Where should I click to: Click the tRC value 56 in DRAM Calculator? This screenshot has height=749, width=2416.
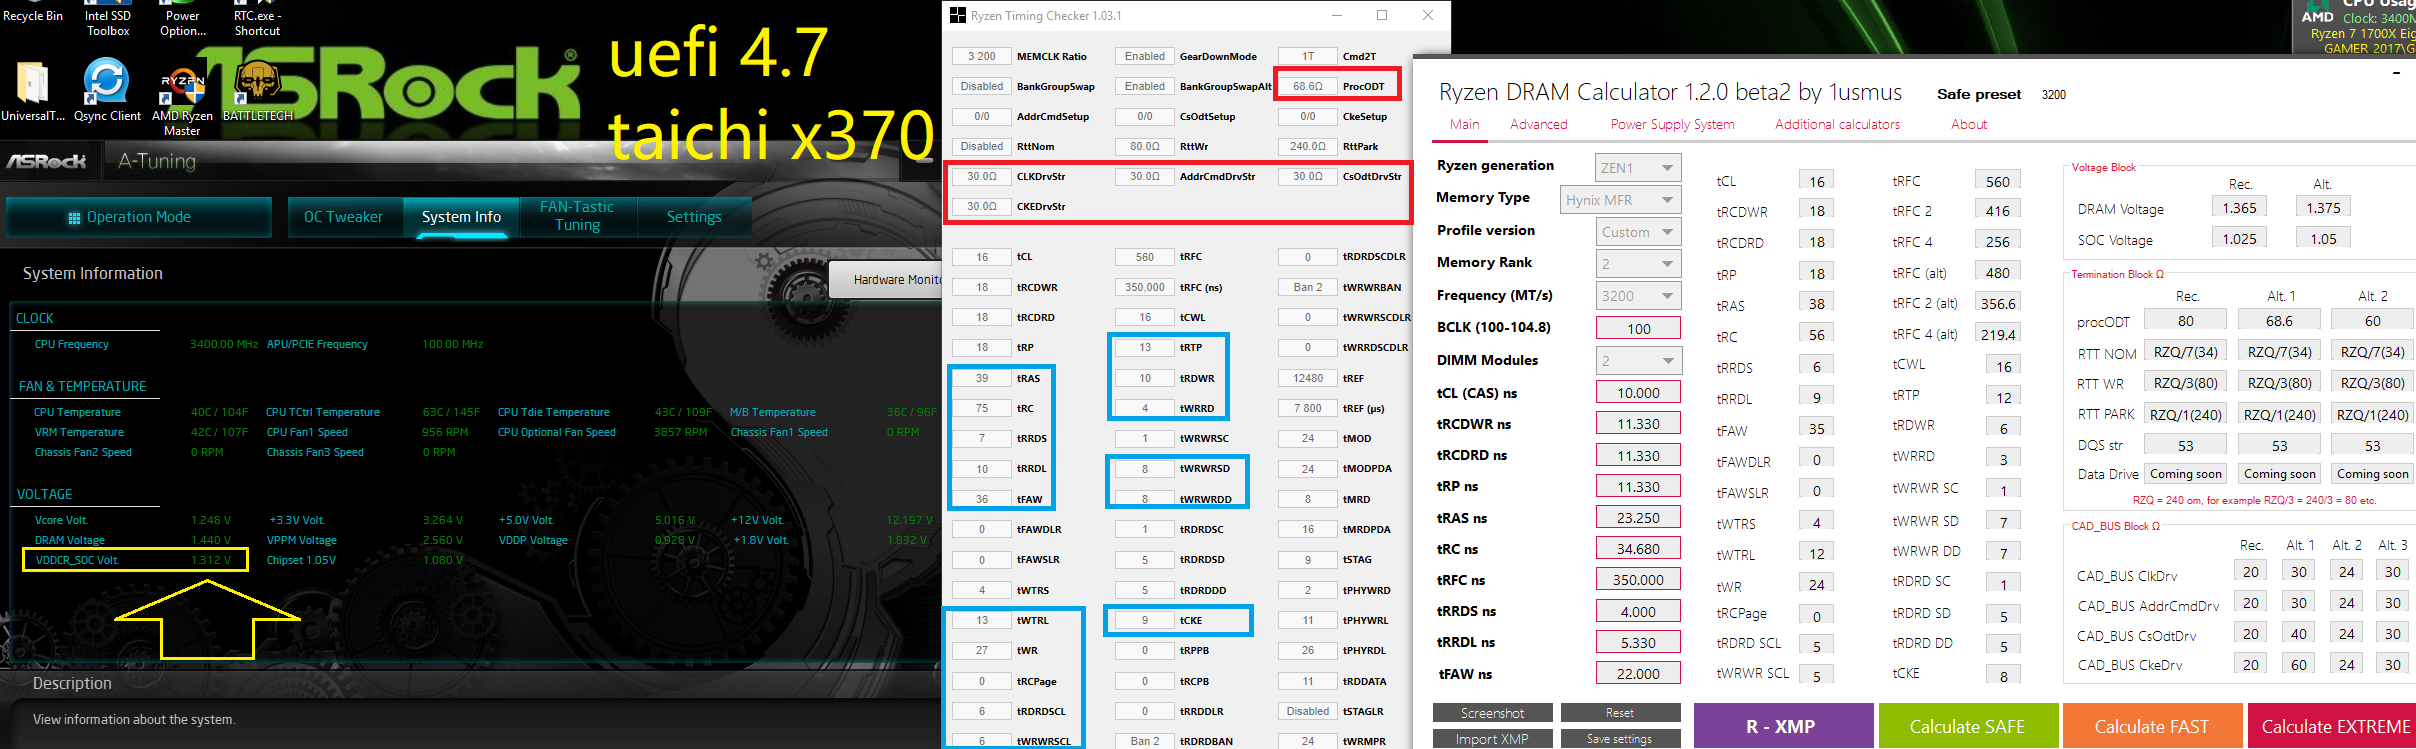point(1816,335)
